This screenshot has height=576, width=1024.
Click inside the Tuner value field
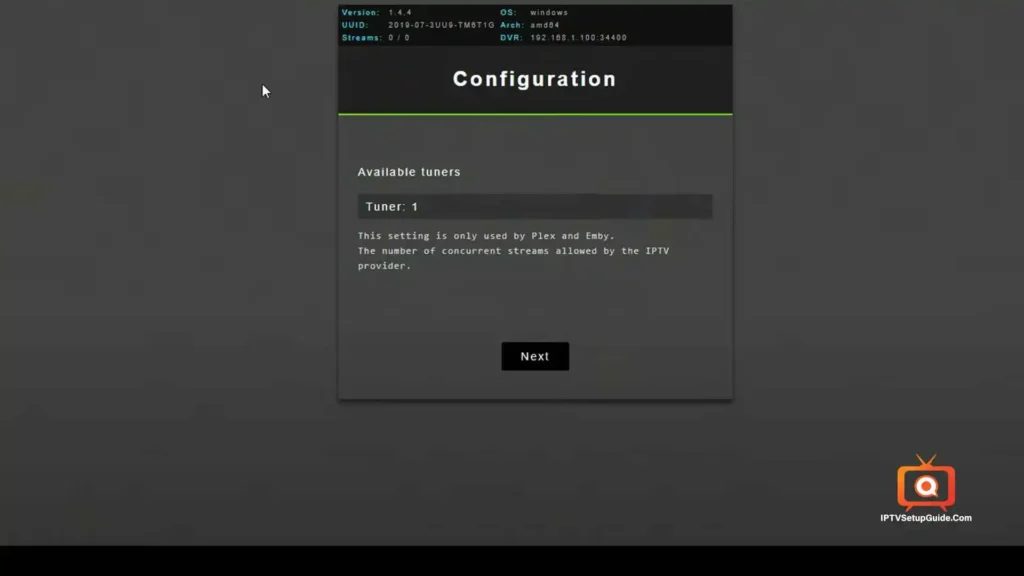(x=535, y=206)
